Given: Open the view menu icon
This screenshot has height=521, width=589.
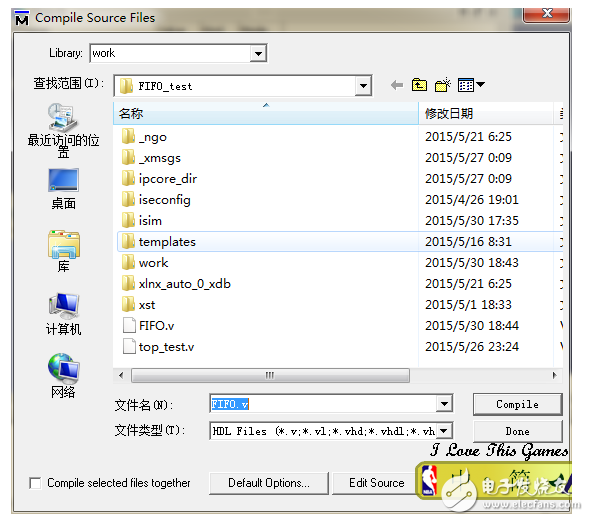Looking at the screenshot, I should [x=471, y=85].
